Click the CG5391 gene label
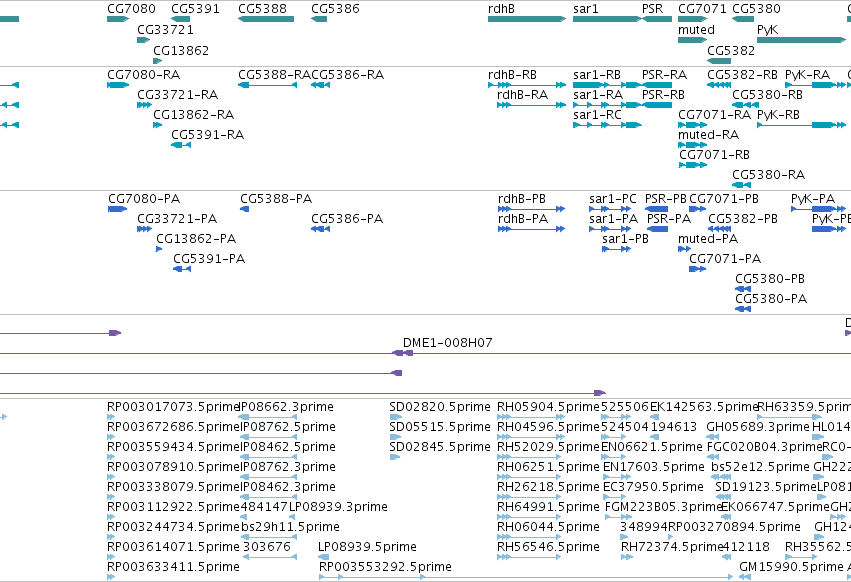The width and height of the screenshot is (851, 582). (195, 9)
